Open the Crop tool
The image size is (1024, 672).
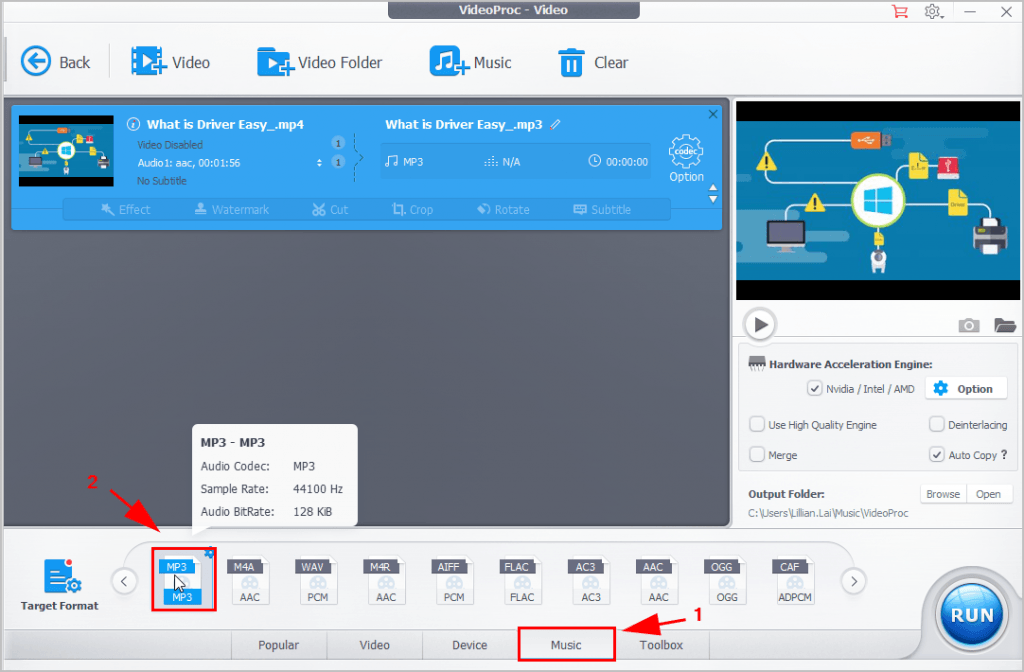click(412, 210)
